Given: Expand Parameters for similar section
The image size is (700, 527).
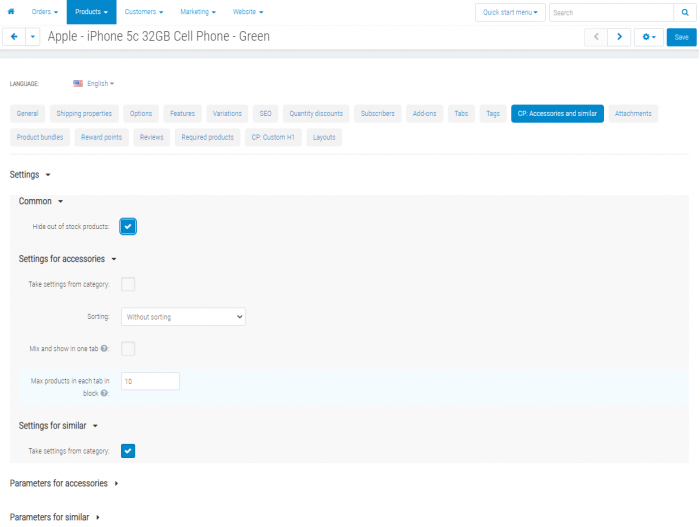Looking at the screenshot, I should point(54,517).
